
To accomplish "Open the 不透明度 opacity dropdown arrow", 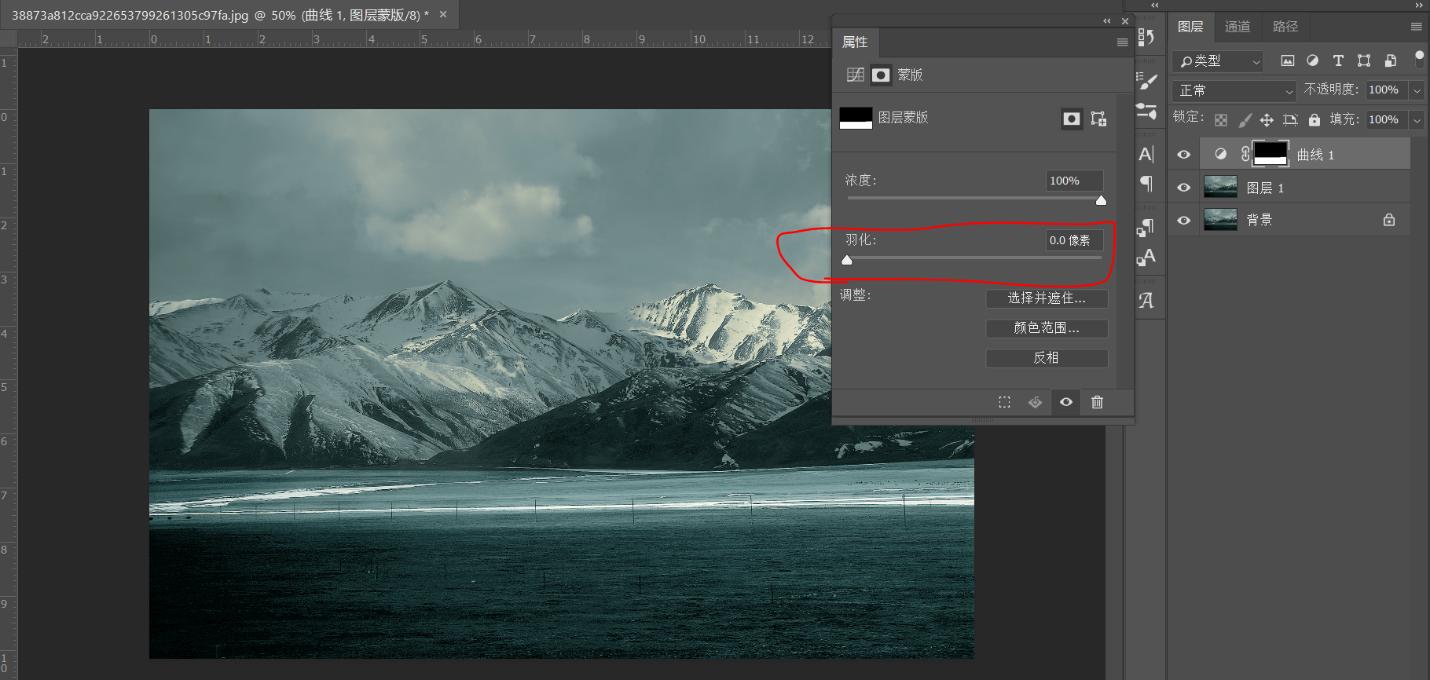I will click(x=1416, y=90).
